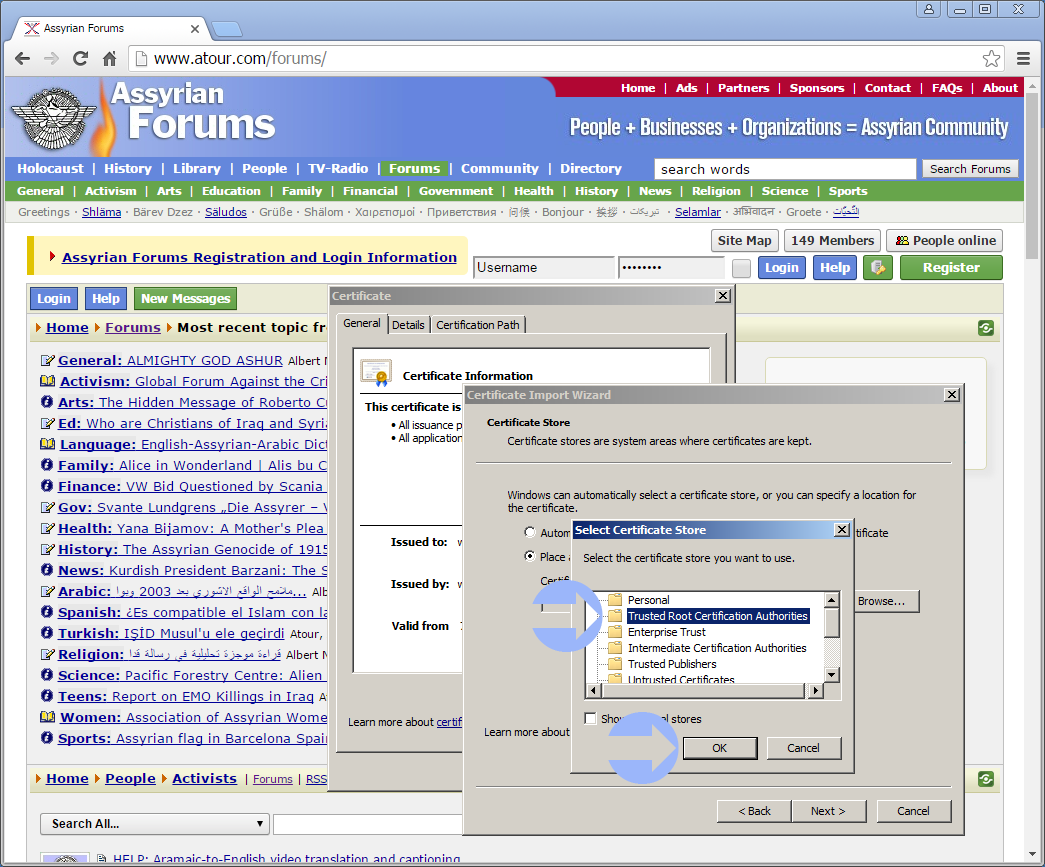Open the new browser tab button
The height and width of the screenshot is (867, 1045).
227,29
